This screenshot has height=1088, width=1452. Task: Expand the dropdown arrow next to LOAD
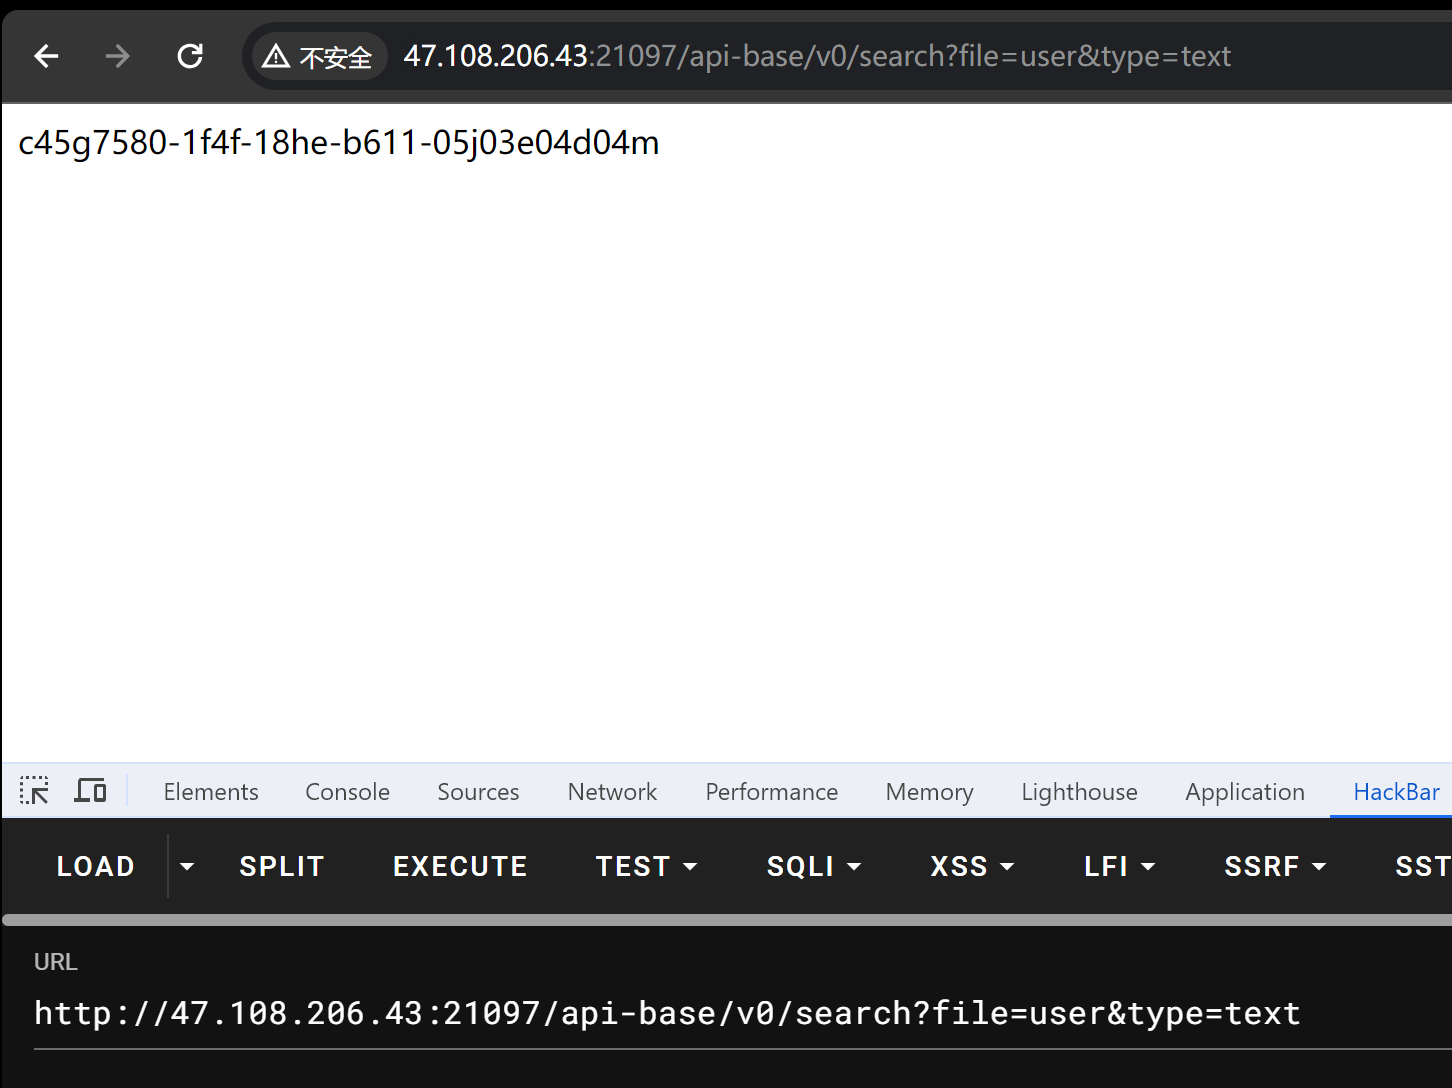(187, 866)
